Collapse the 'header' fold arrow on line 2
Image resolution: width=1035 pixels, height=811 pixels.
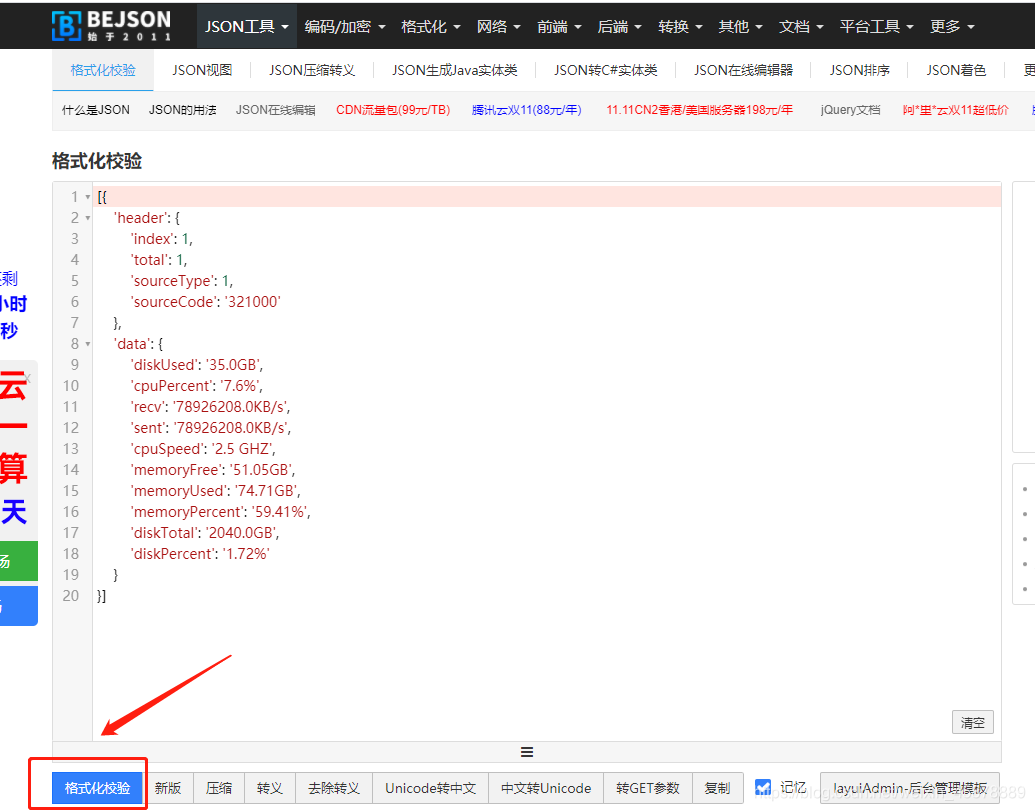point(88,218)
